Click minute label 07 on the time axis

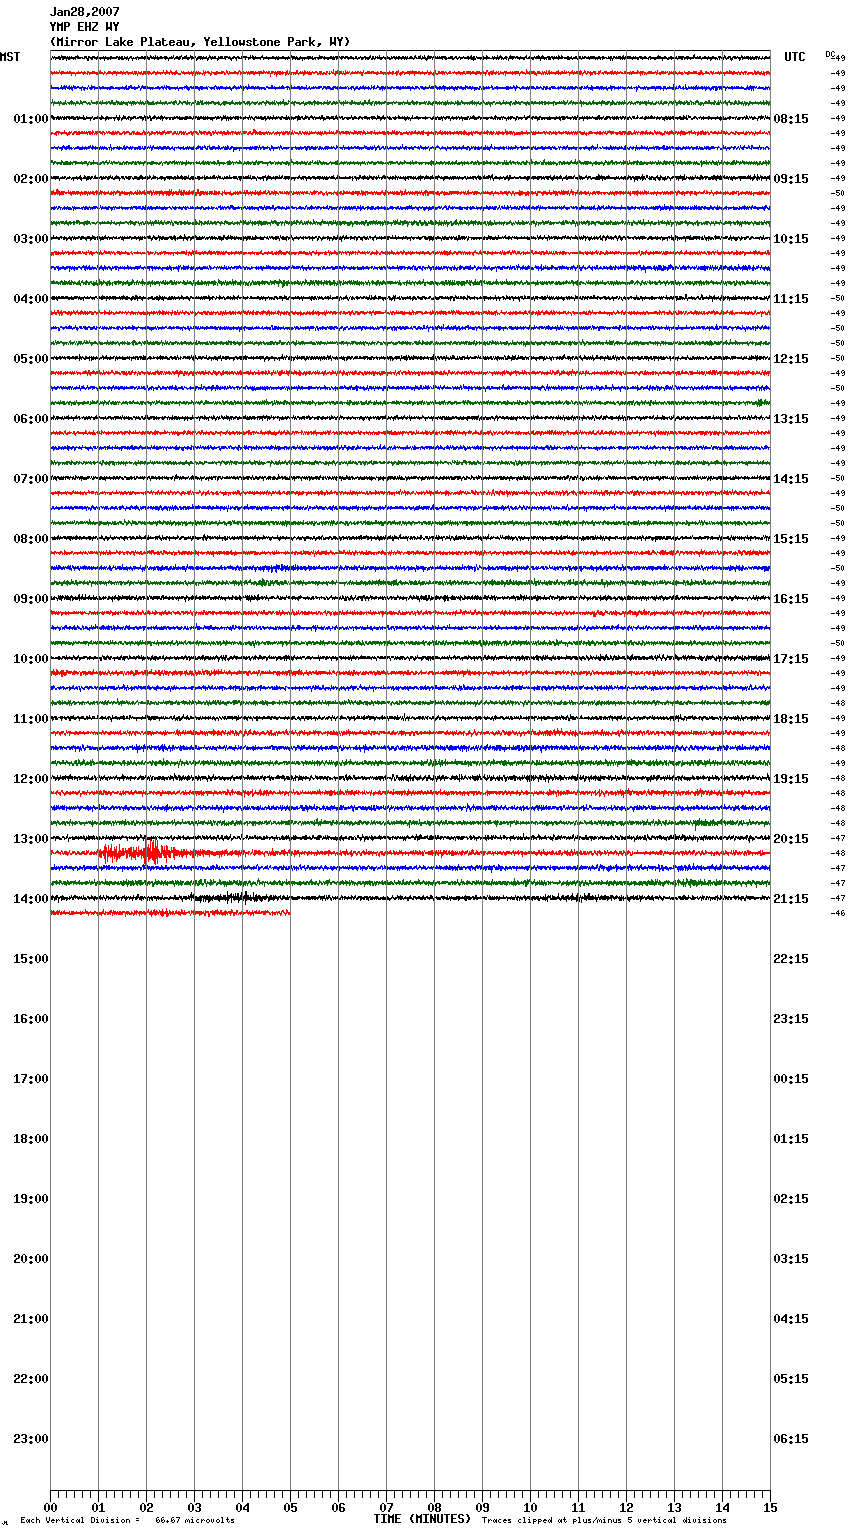coord(386,1508)
